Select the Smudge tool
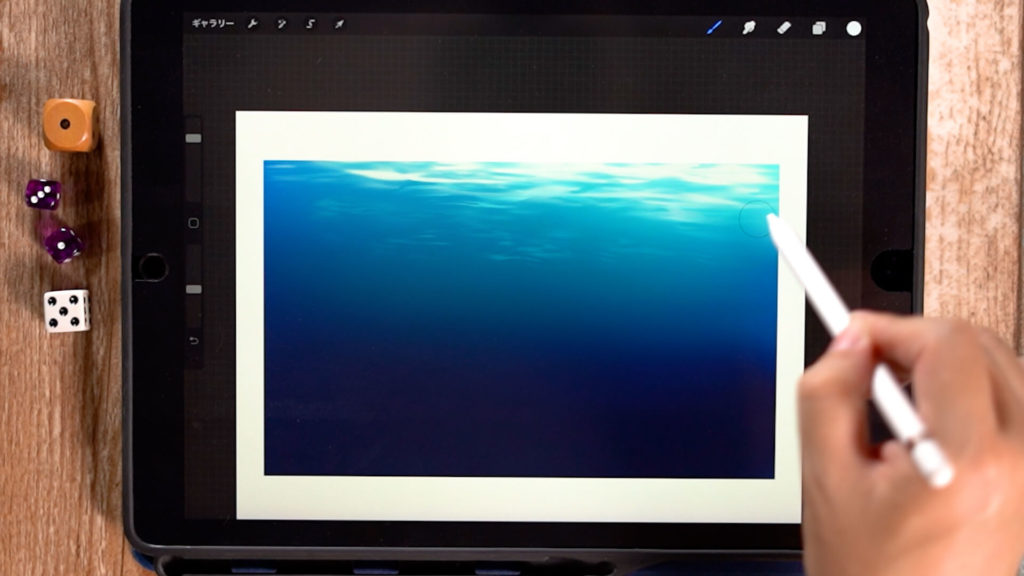 [x=748, y=27]
